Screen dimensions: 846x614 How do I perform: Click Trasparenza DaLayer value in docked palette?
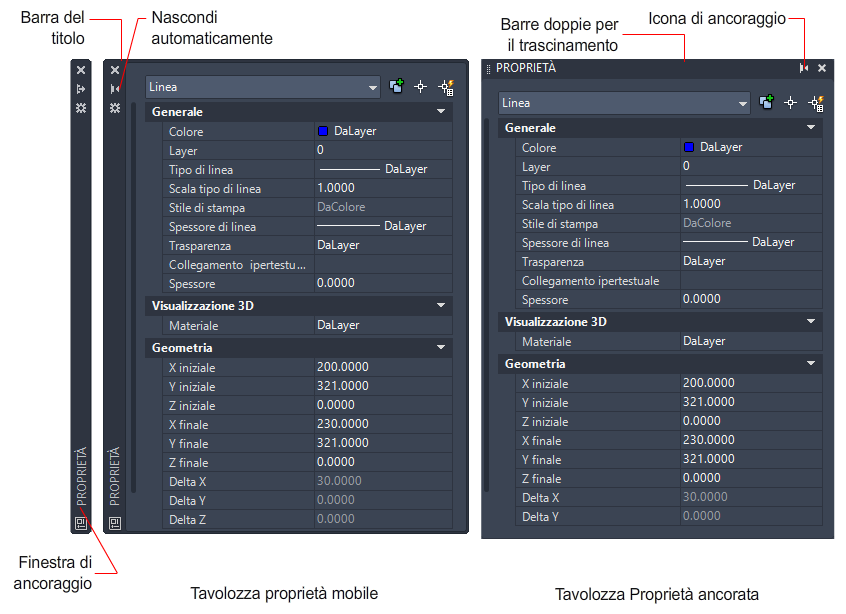point(751,261)
